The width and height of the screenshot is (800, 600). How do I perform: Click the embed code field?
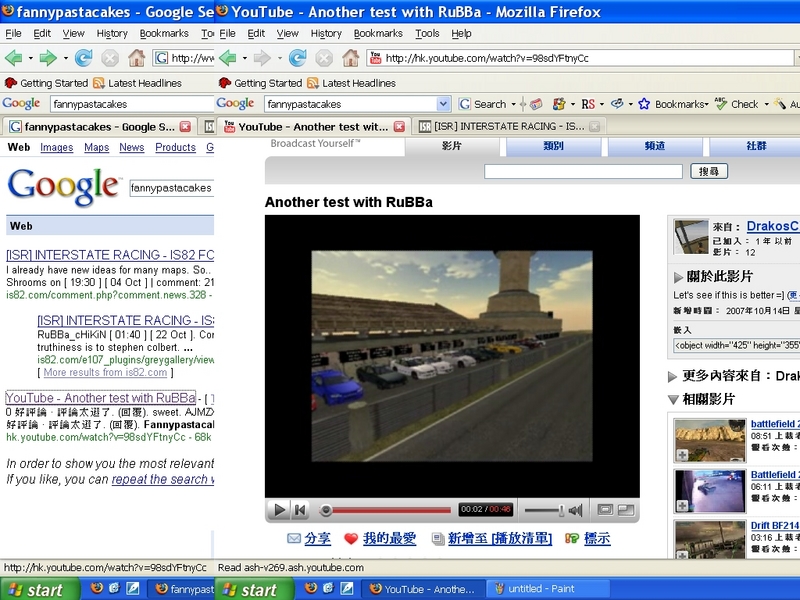[736, 345]
